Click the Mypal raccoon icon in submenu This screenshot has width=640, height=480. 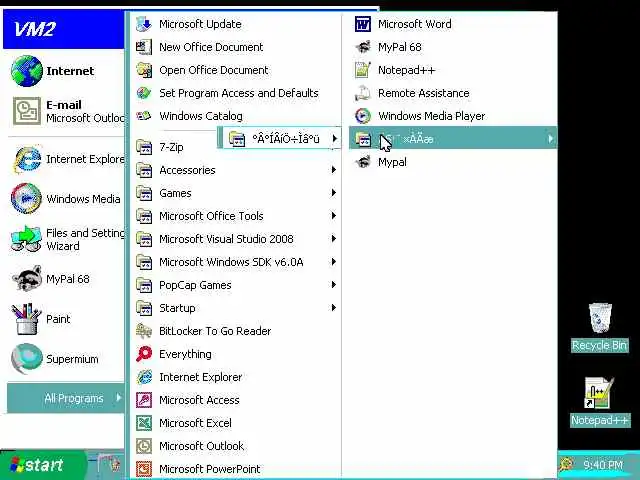[363, 162]
